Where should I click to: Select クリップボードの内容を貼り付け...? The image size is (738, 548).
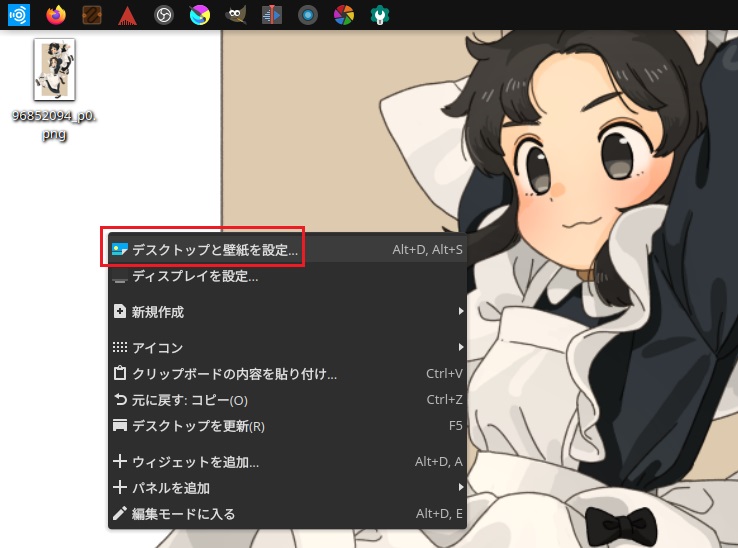[288, 374]
